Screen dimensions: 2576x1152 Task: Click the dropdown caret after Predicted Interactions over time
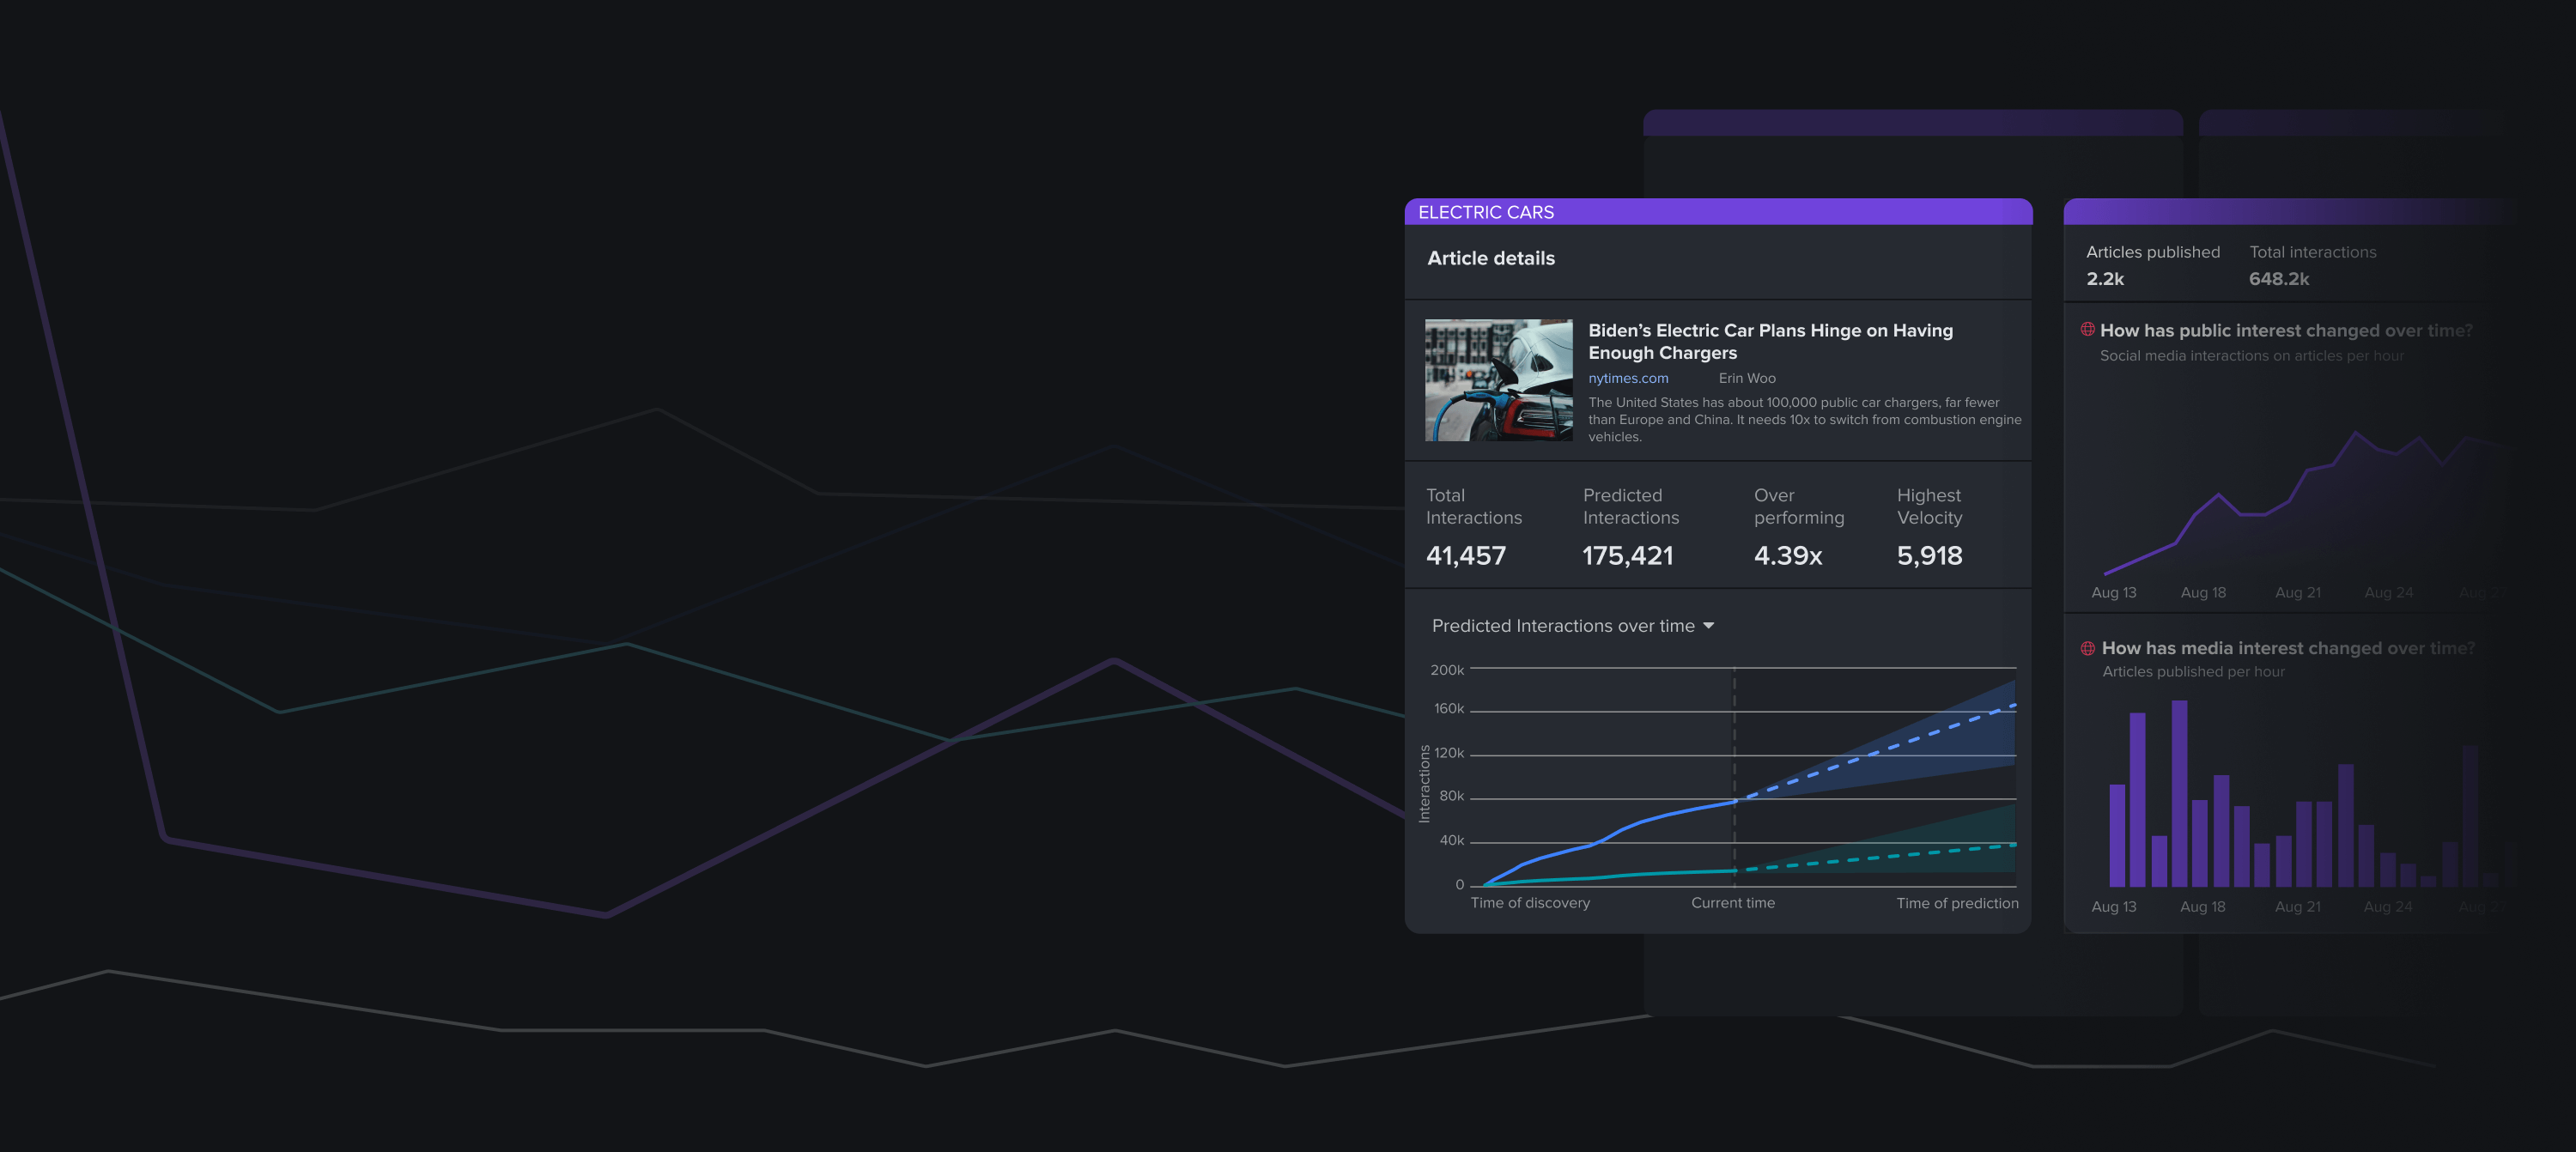1708,626
